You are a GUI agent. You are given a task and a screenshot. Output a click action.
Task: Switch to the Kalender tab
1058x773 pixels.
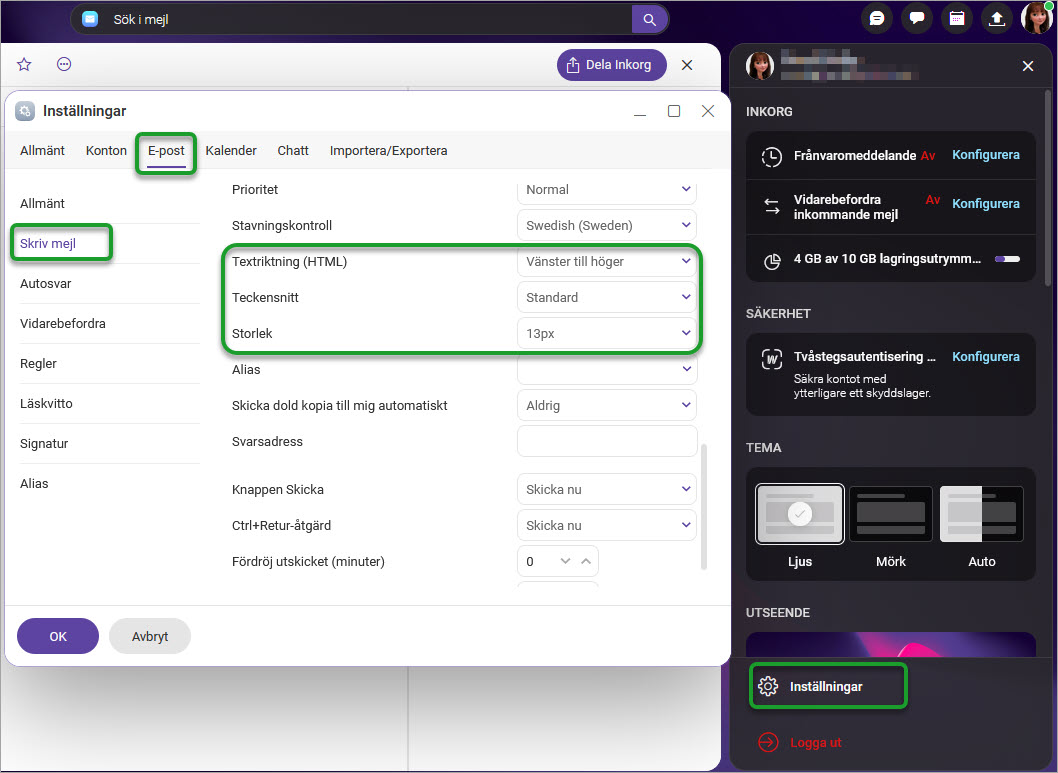pos(231,151)
